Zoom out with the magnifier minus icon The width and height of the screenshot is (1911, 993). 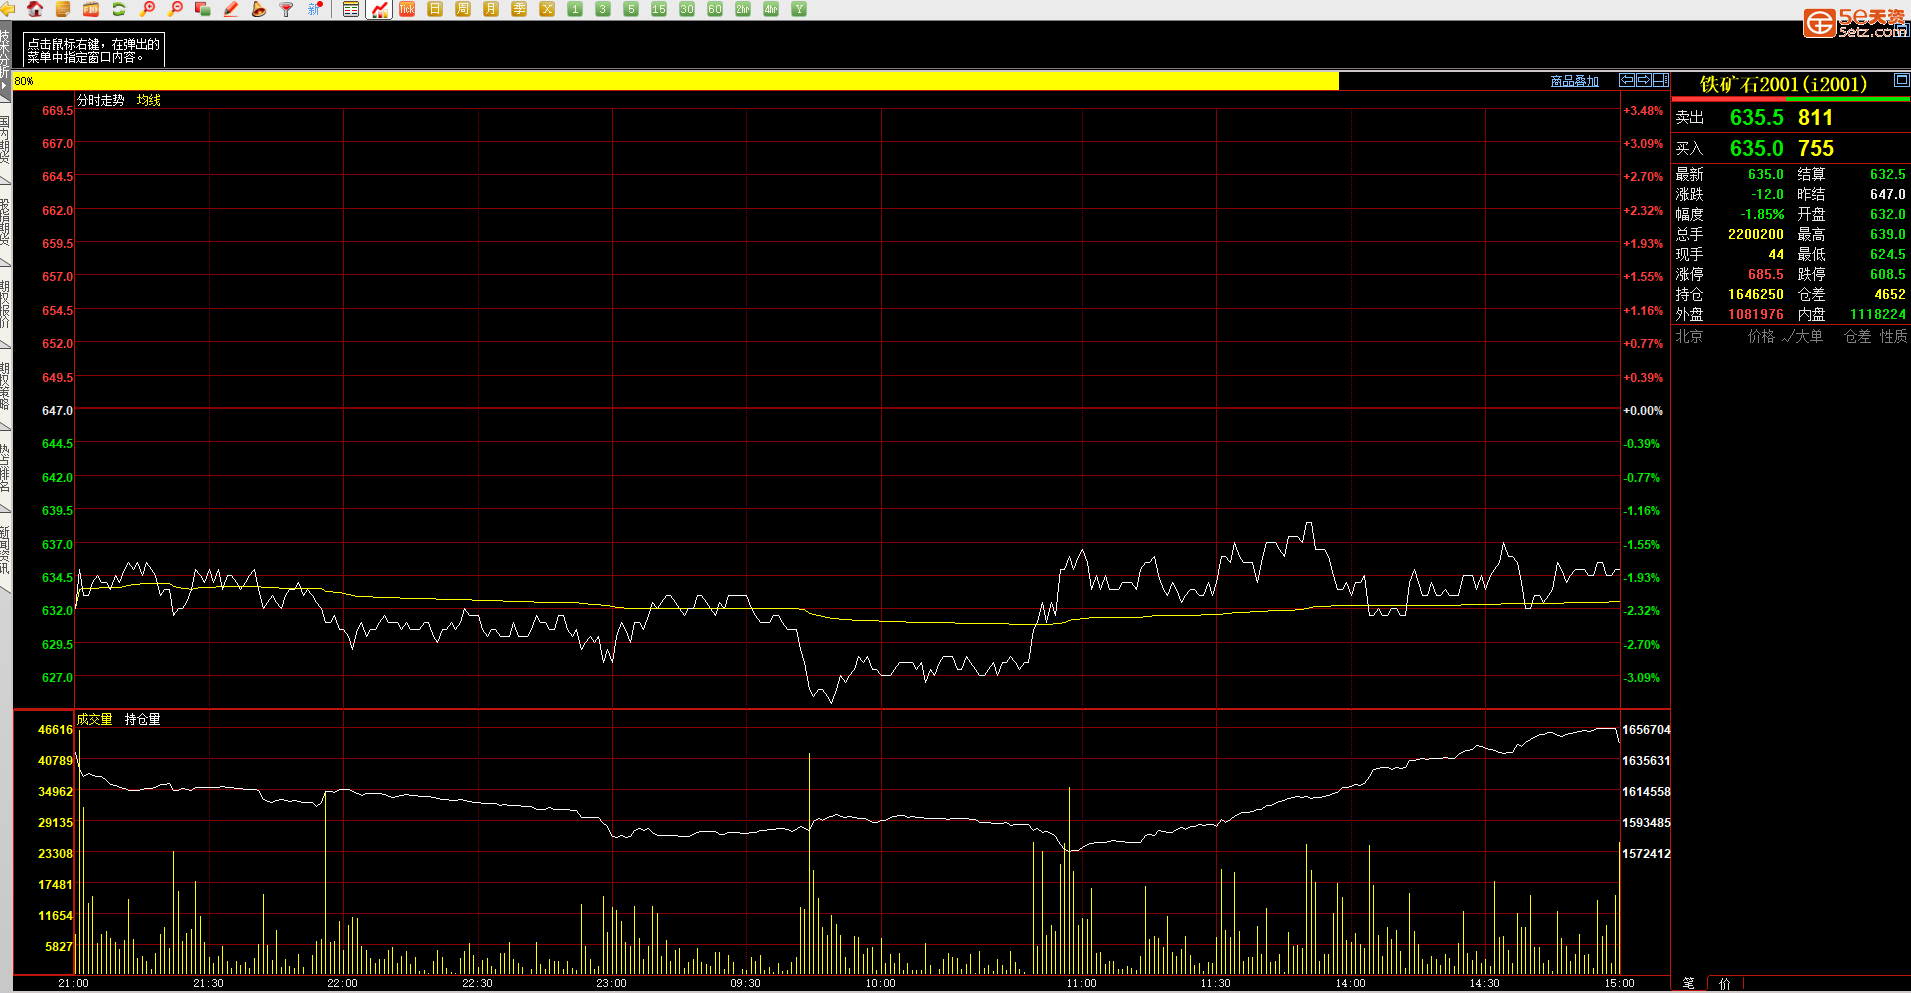click(x=176, y=9)
